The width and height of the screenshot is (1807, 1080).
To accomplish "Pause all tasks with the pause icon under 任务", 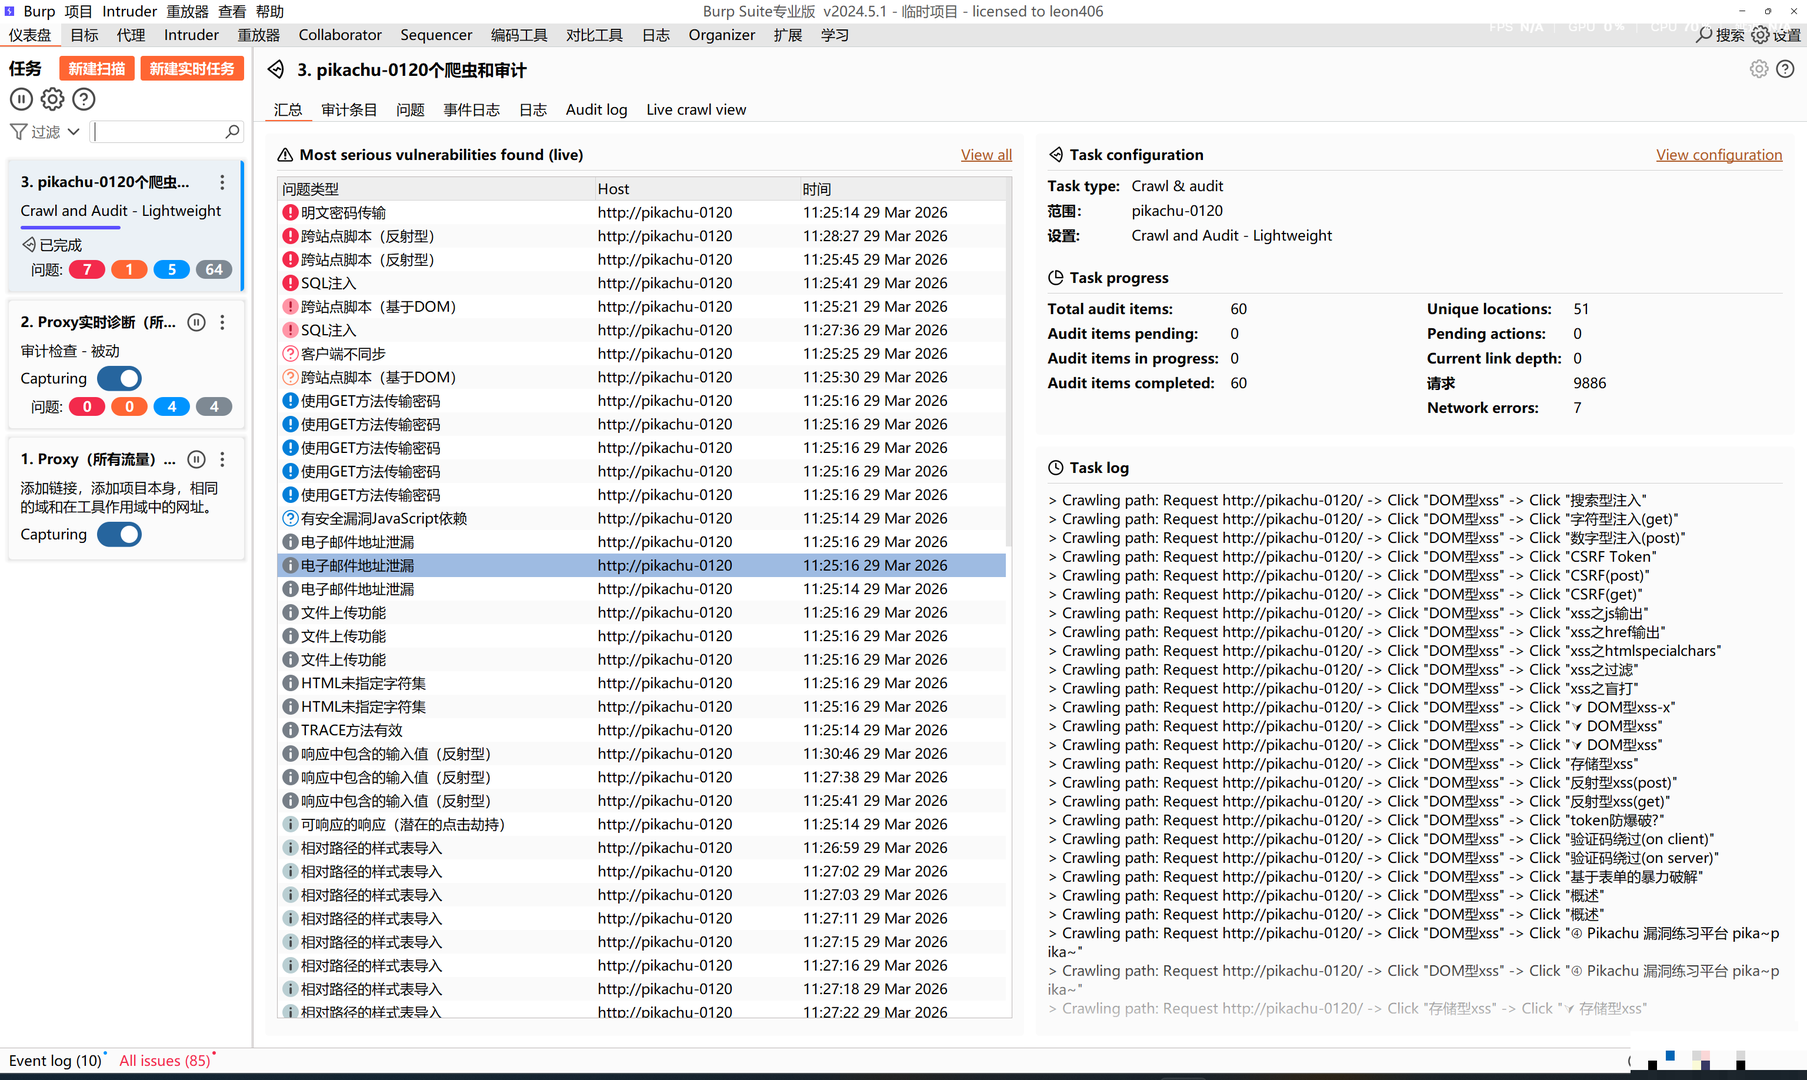I will pyautogui.click(x=21, y=99).
